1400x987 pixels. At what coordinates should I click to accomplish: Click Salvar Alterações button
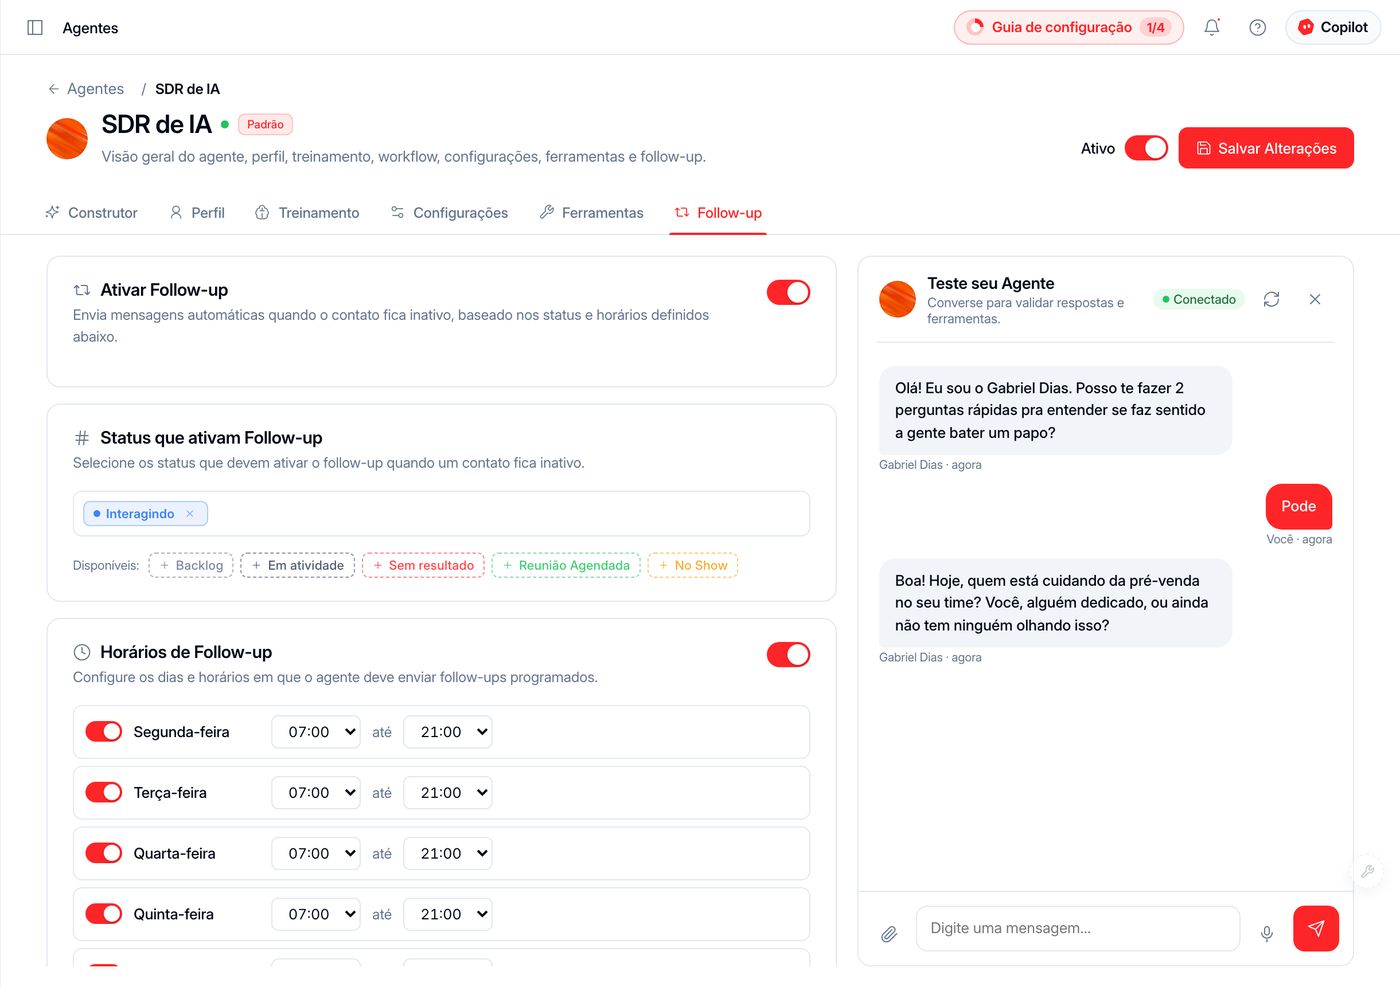point(1266,148)
